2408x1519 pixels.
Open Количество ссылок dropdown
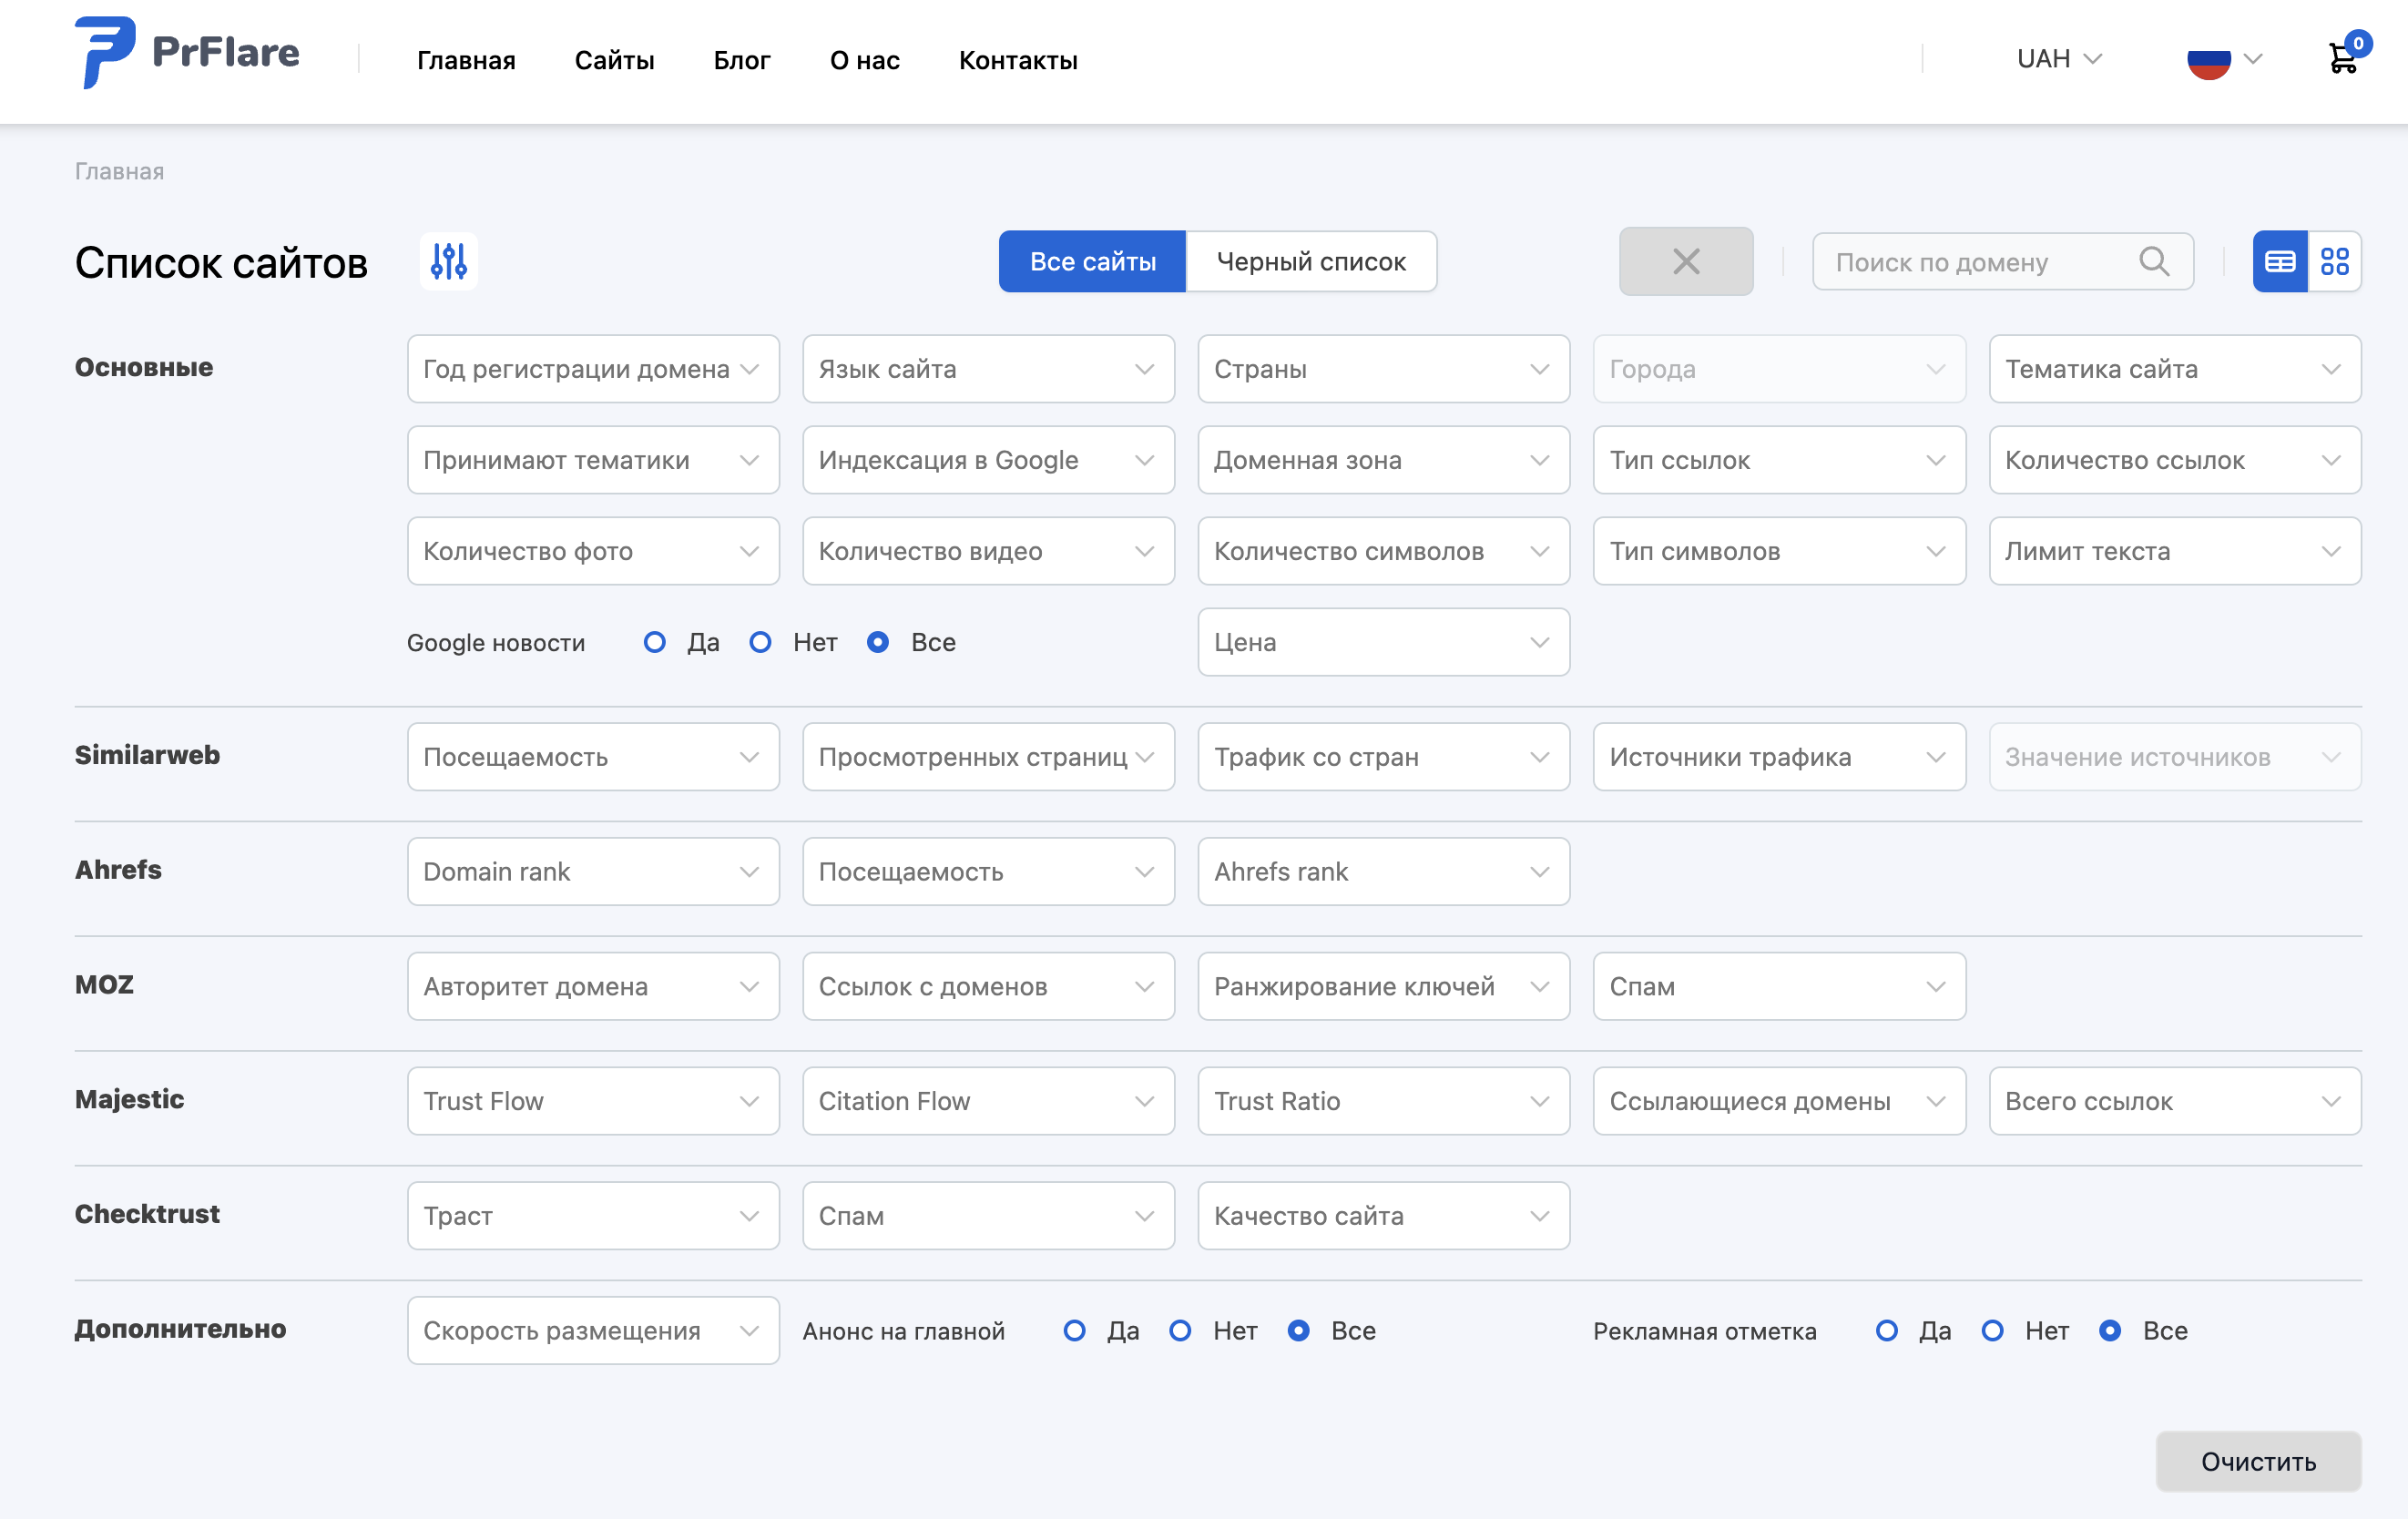click(2175, 460)
